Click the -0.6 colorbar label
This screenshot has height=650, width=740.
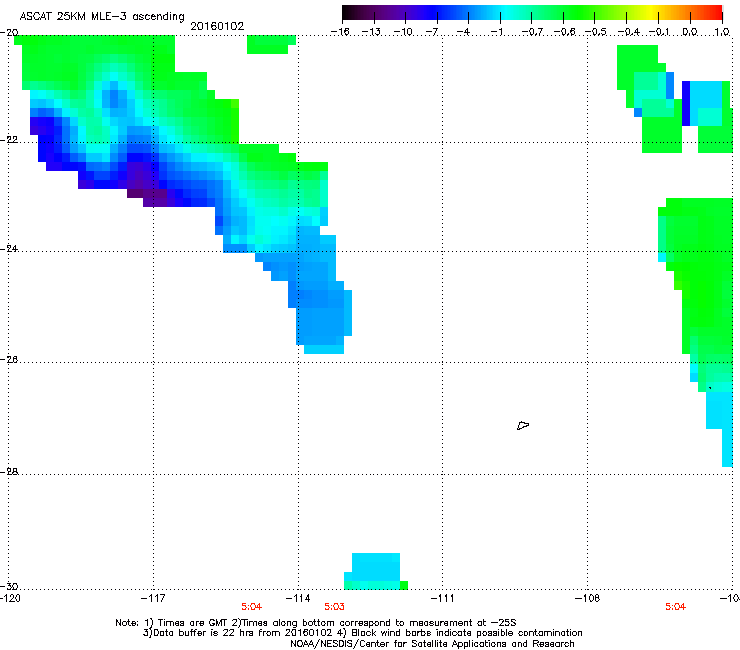coord(564,32)
